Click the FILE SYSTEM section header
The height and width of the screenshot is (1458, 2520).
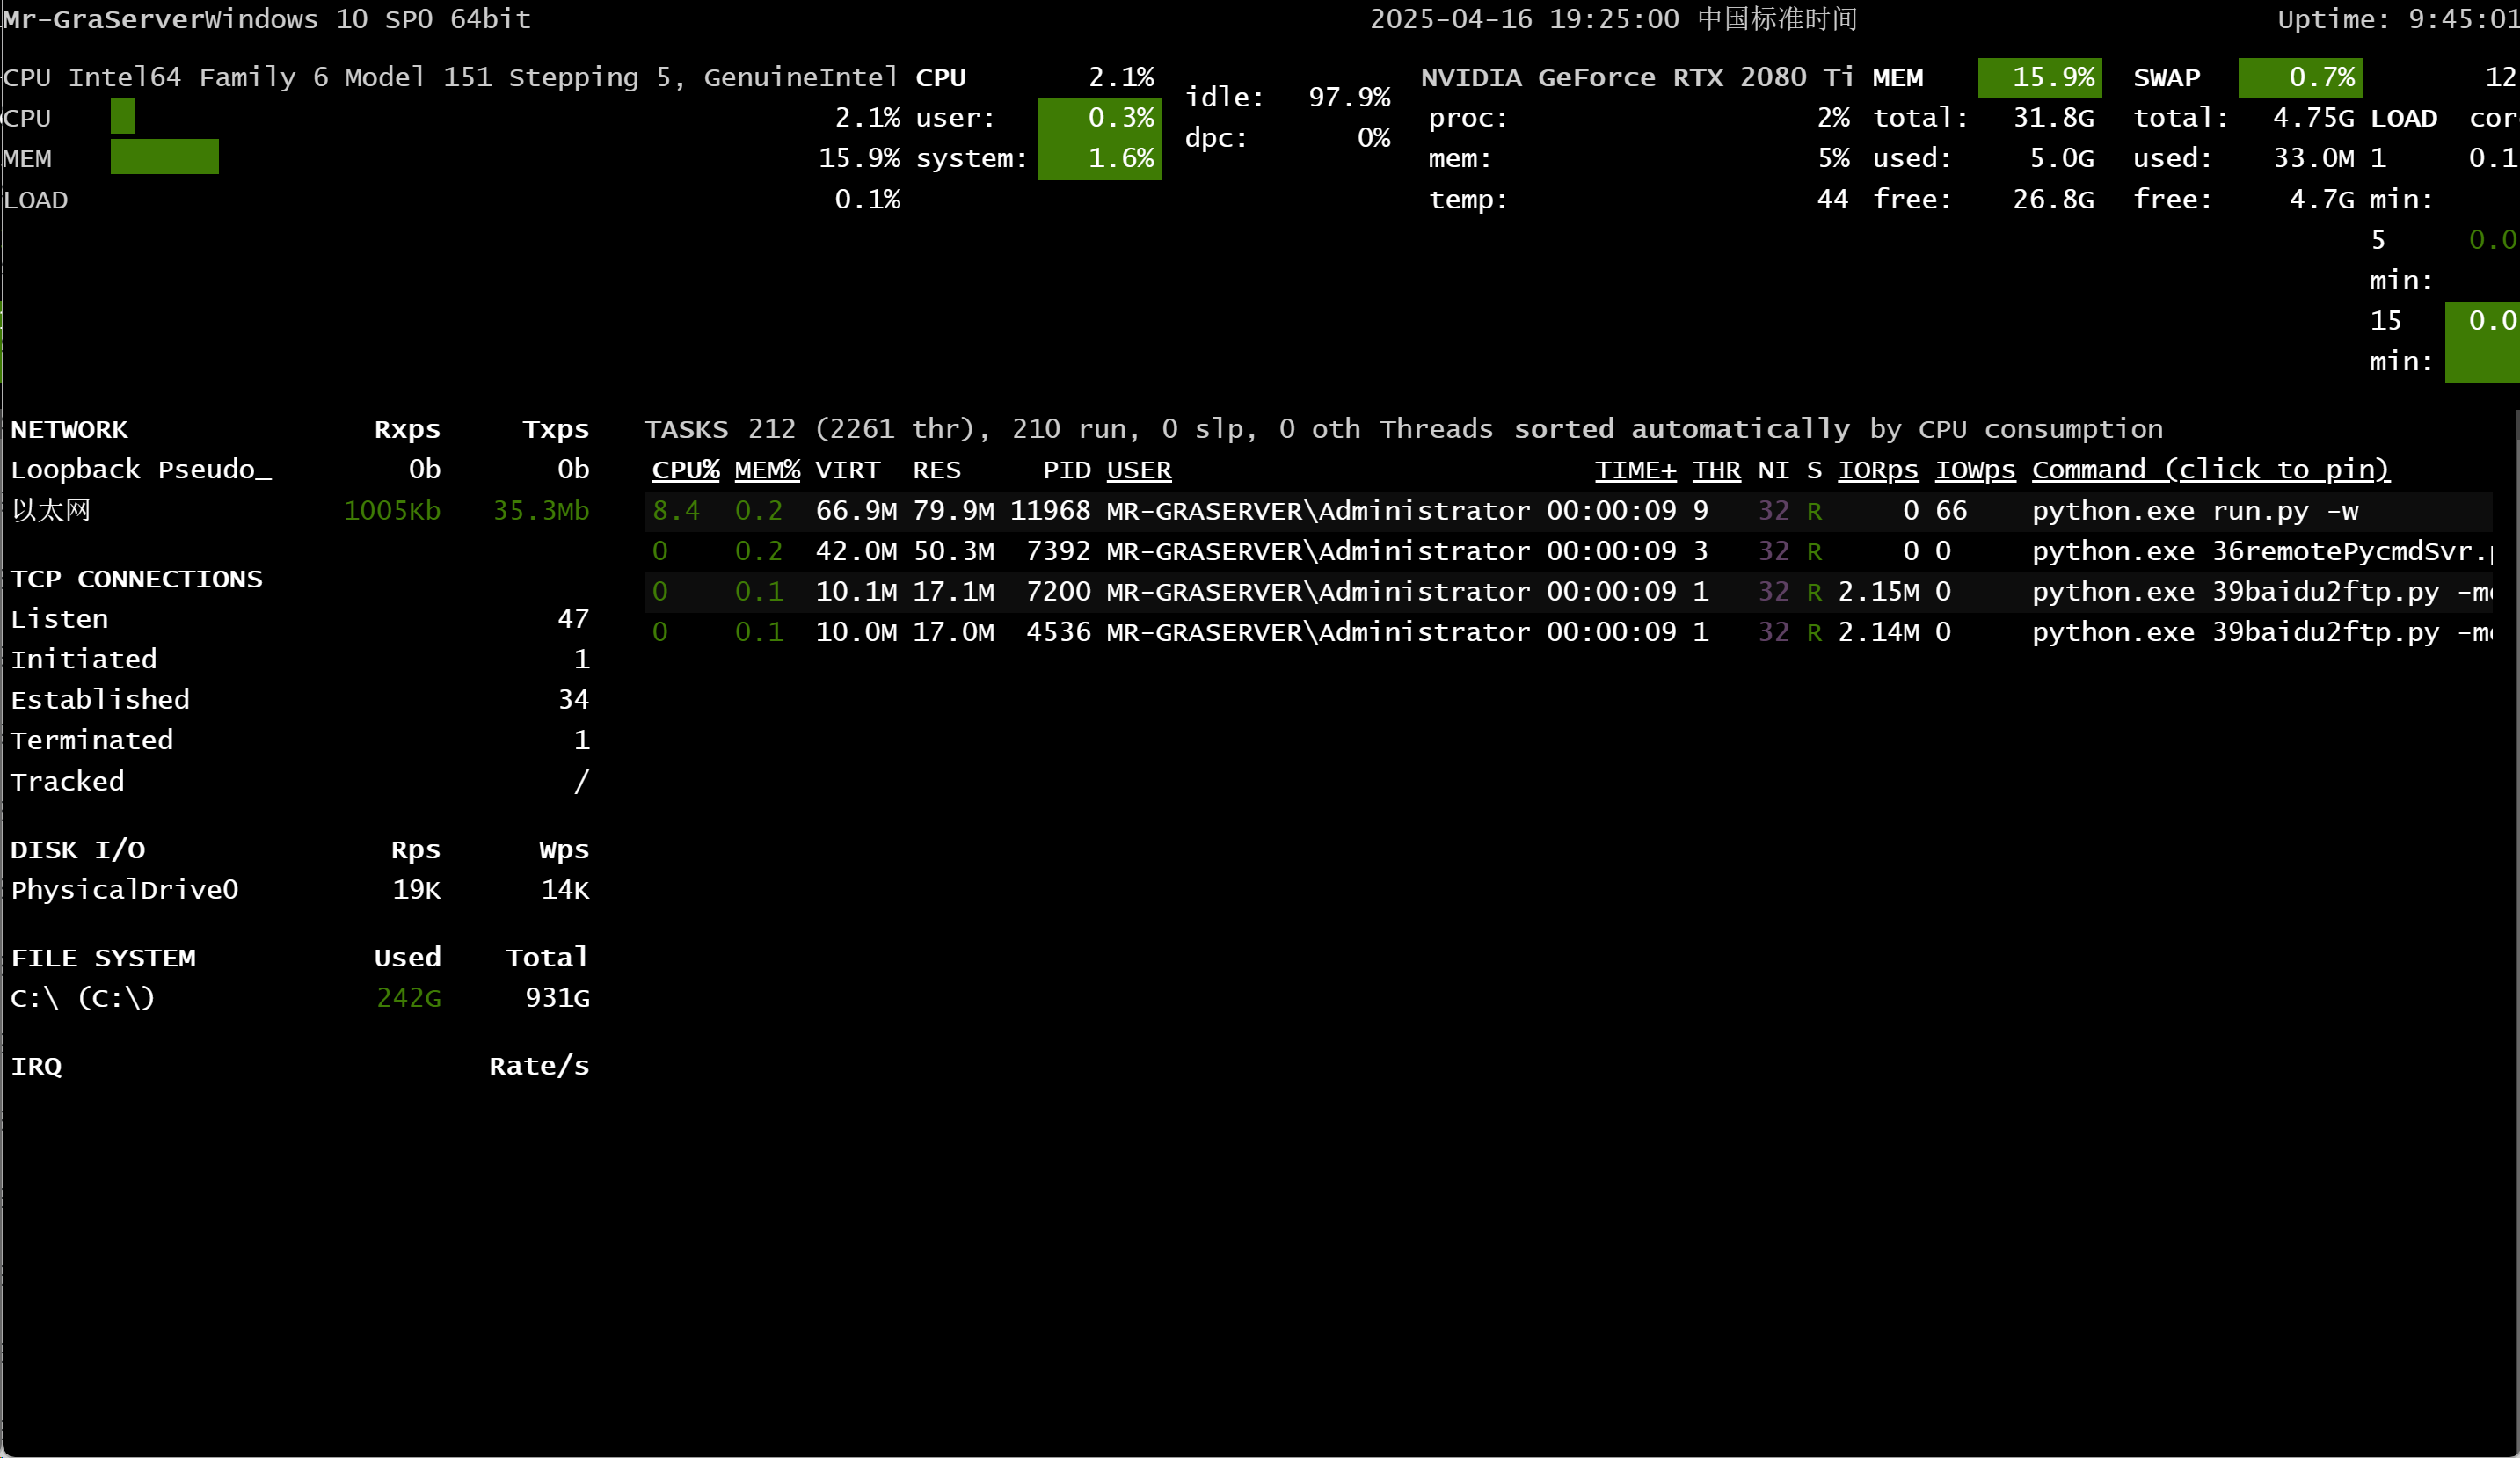tap(103, 958)
